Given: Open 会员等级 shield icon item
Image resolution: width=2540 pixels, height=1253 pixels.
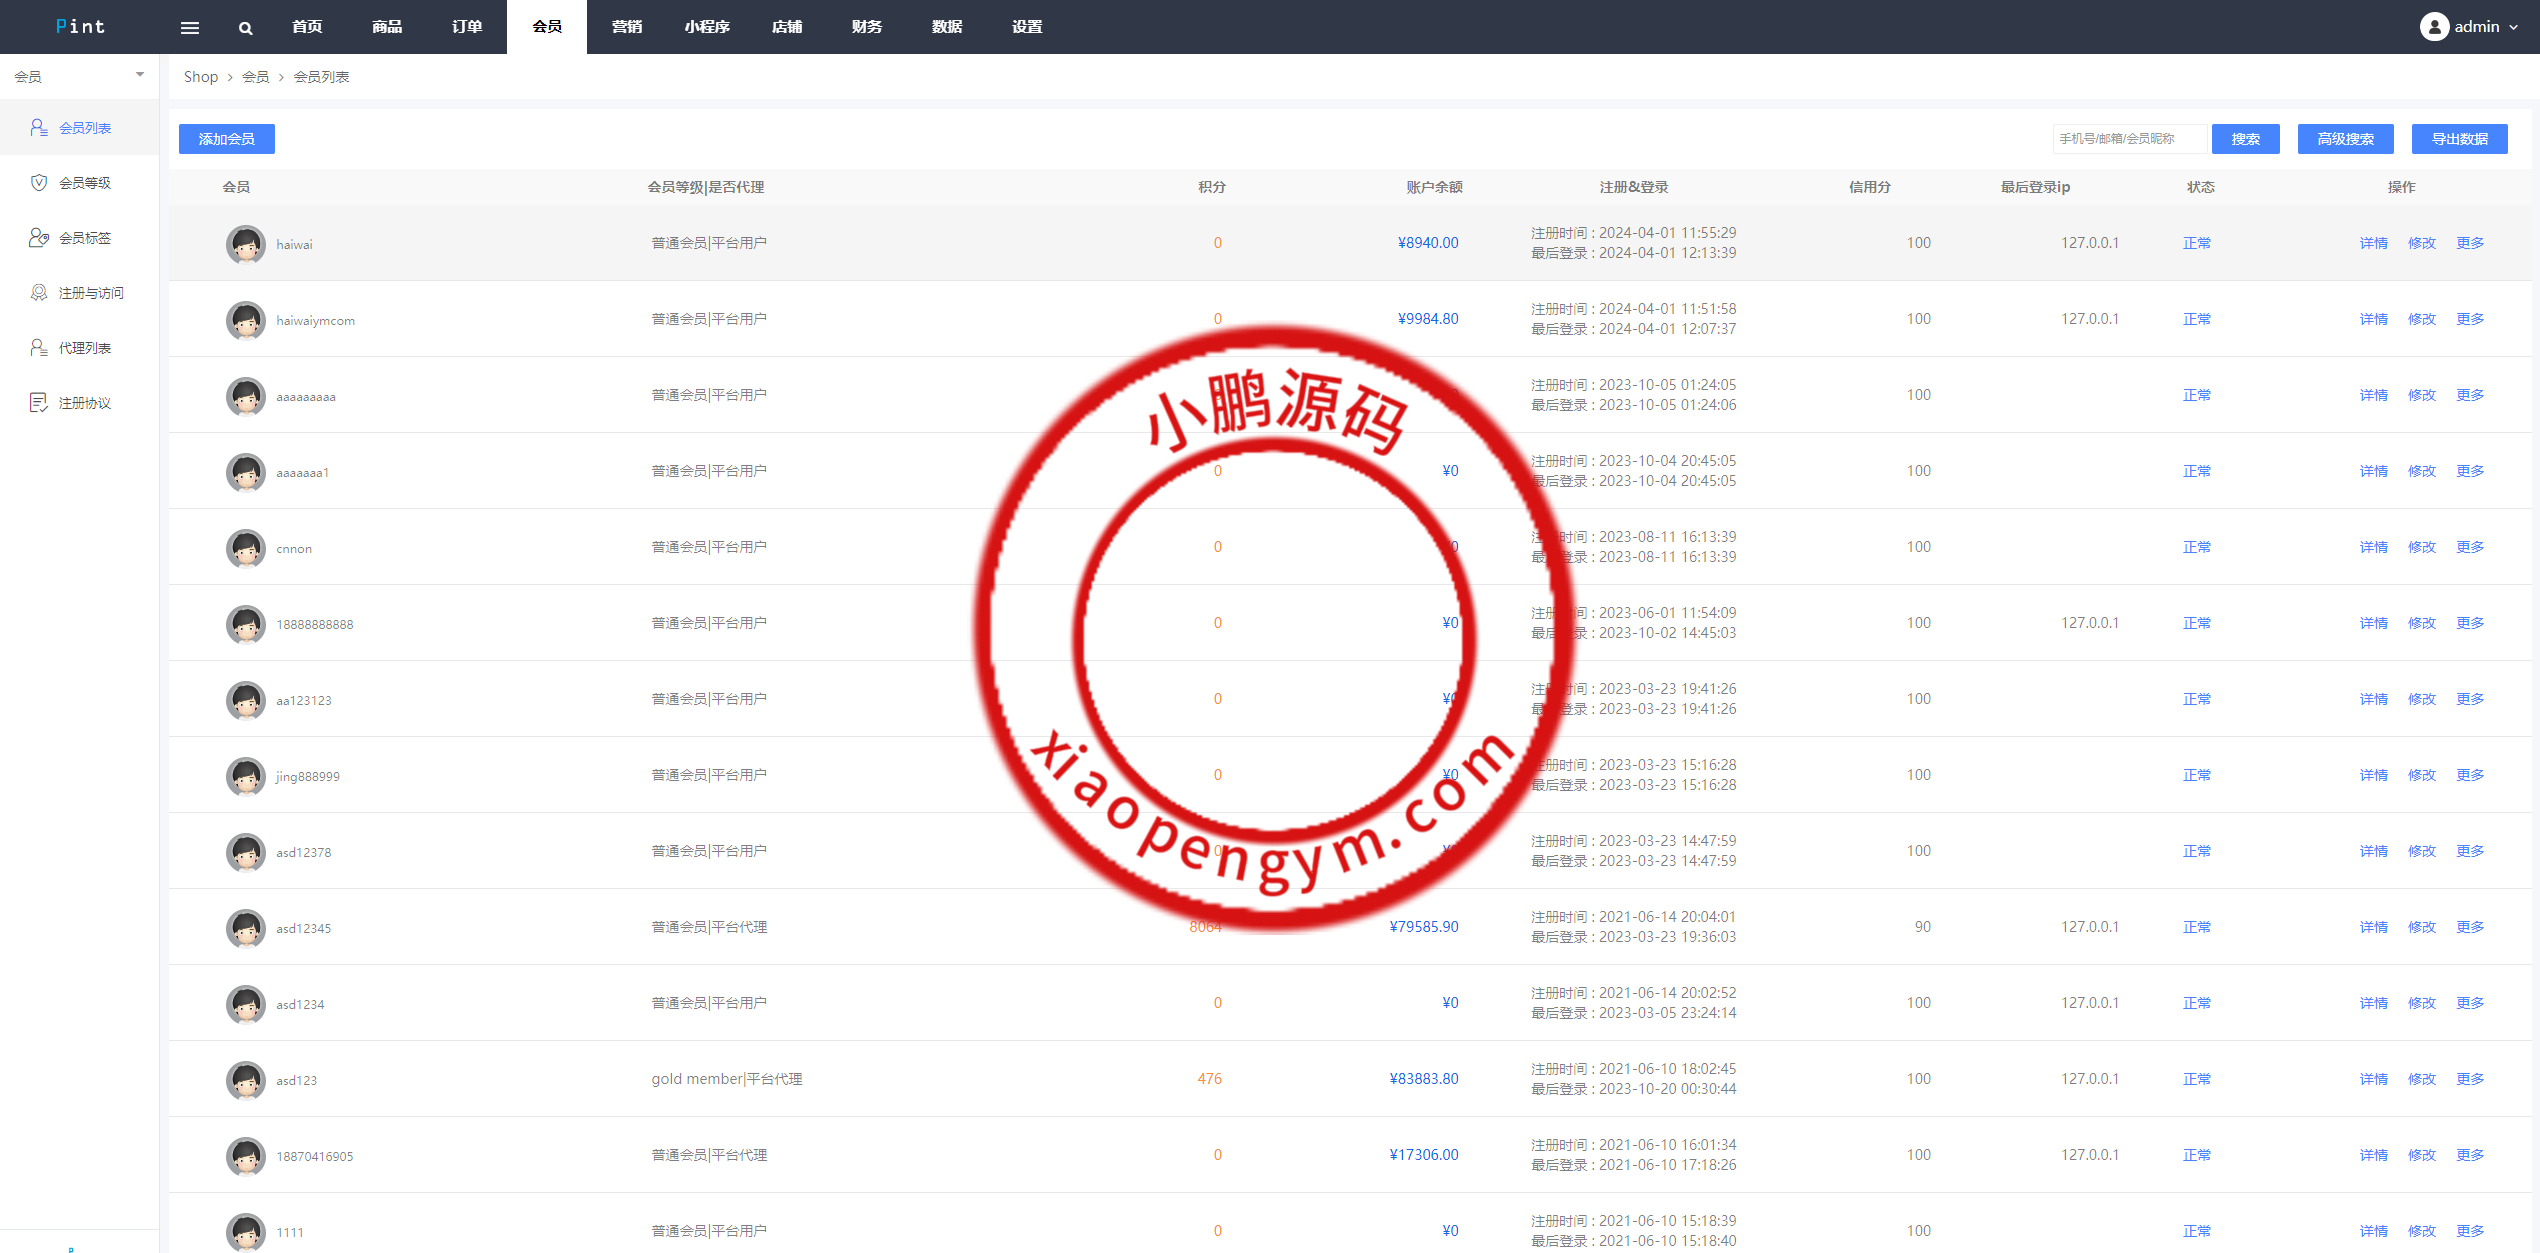Looking at the screenshot, I should tap(39, 183).
